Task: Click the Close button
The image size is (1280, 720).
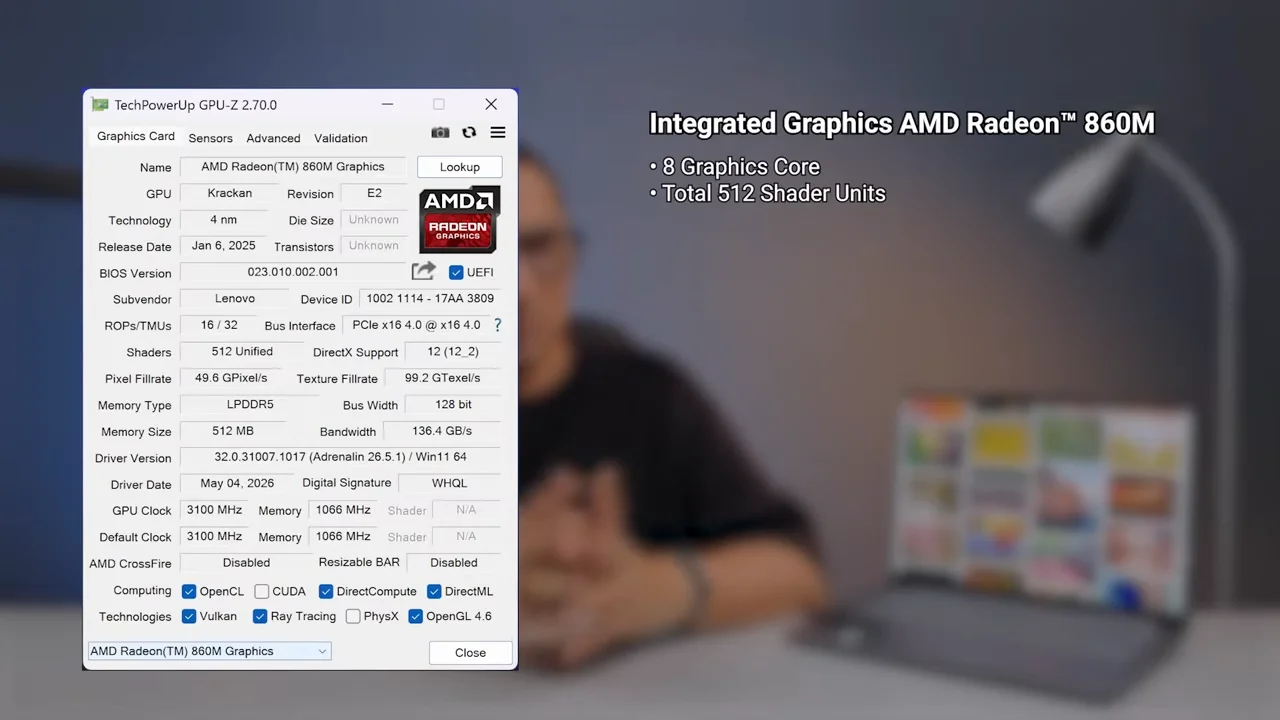Action: 470,652
